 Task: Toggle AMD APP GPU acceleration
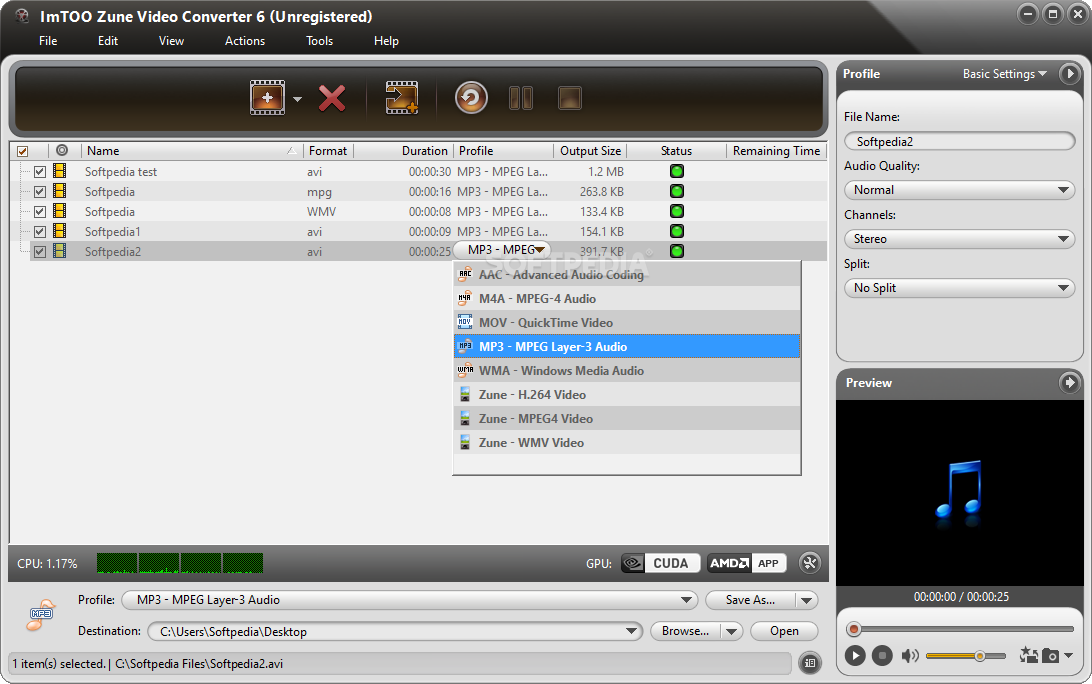[747, 563]
